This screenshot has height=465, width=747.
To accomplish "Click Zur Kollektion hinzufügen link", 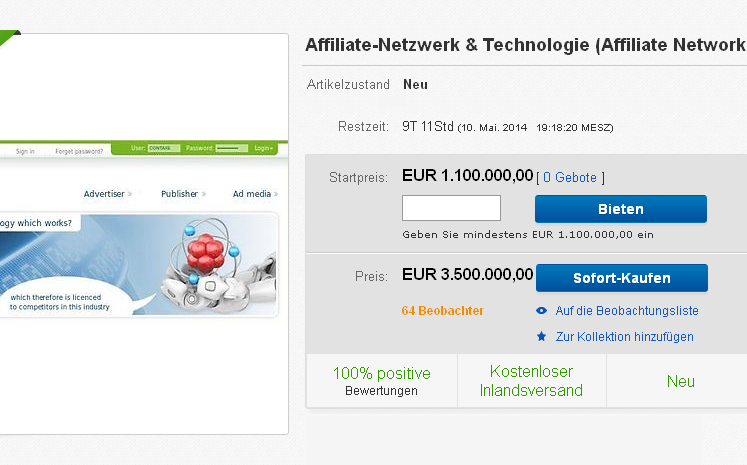I will tap(624, 337).
